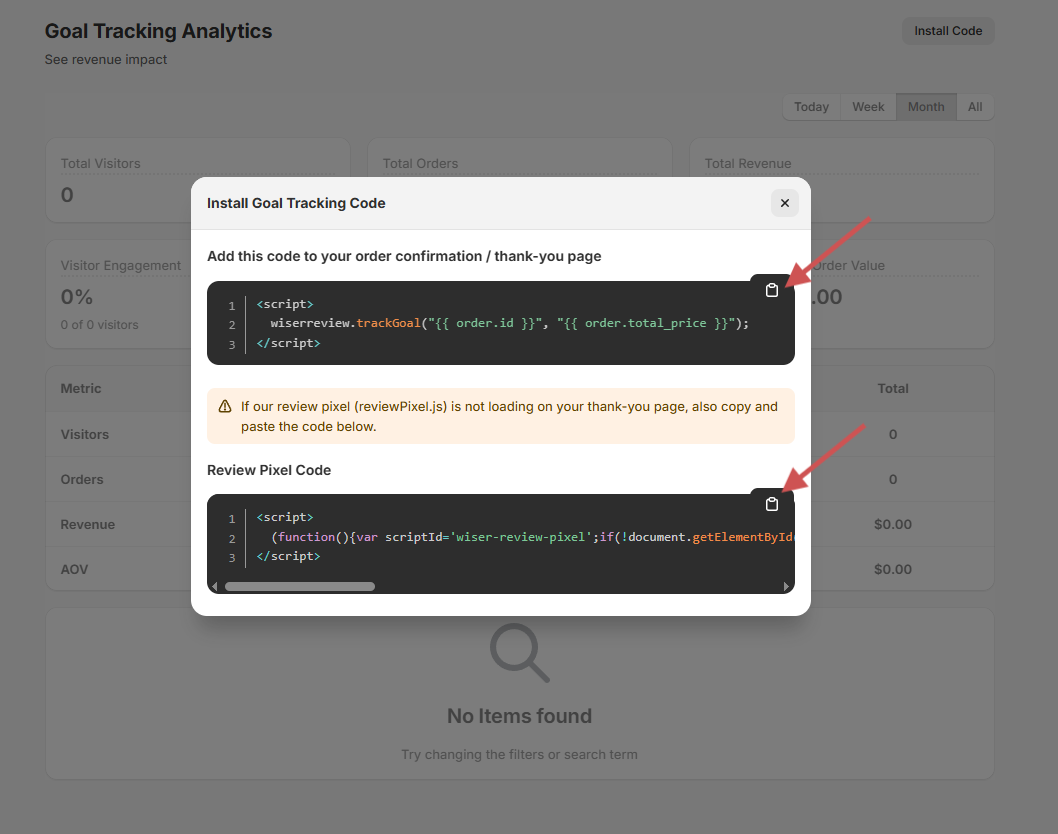Click the getElementById function code line
This screenshot has width=1058, height=834.
point(530,537)
